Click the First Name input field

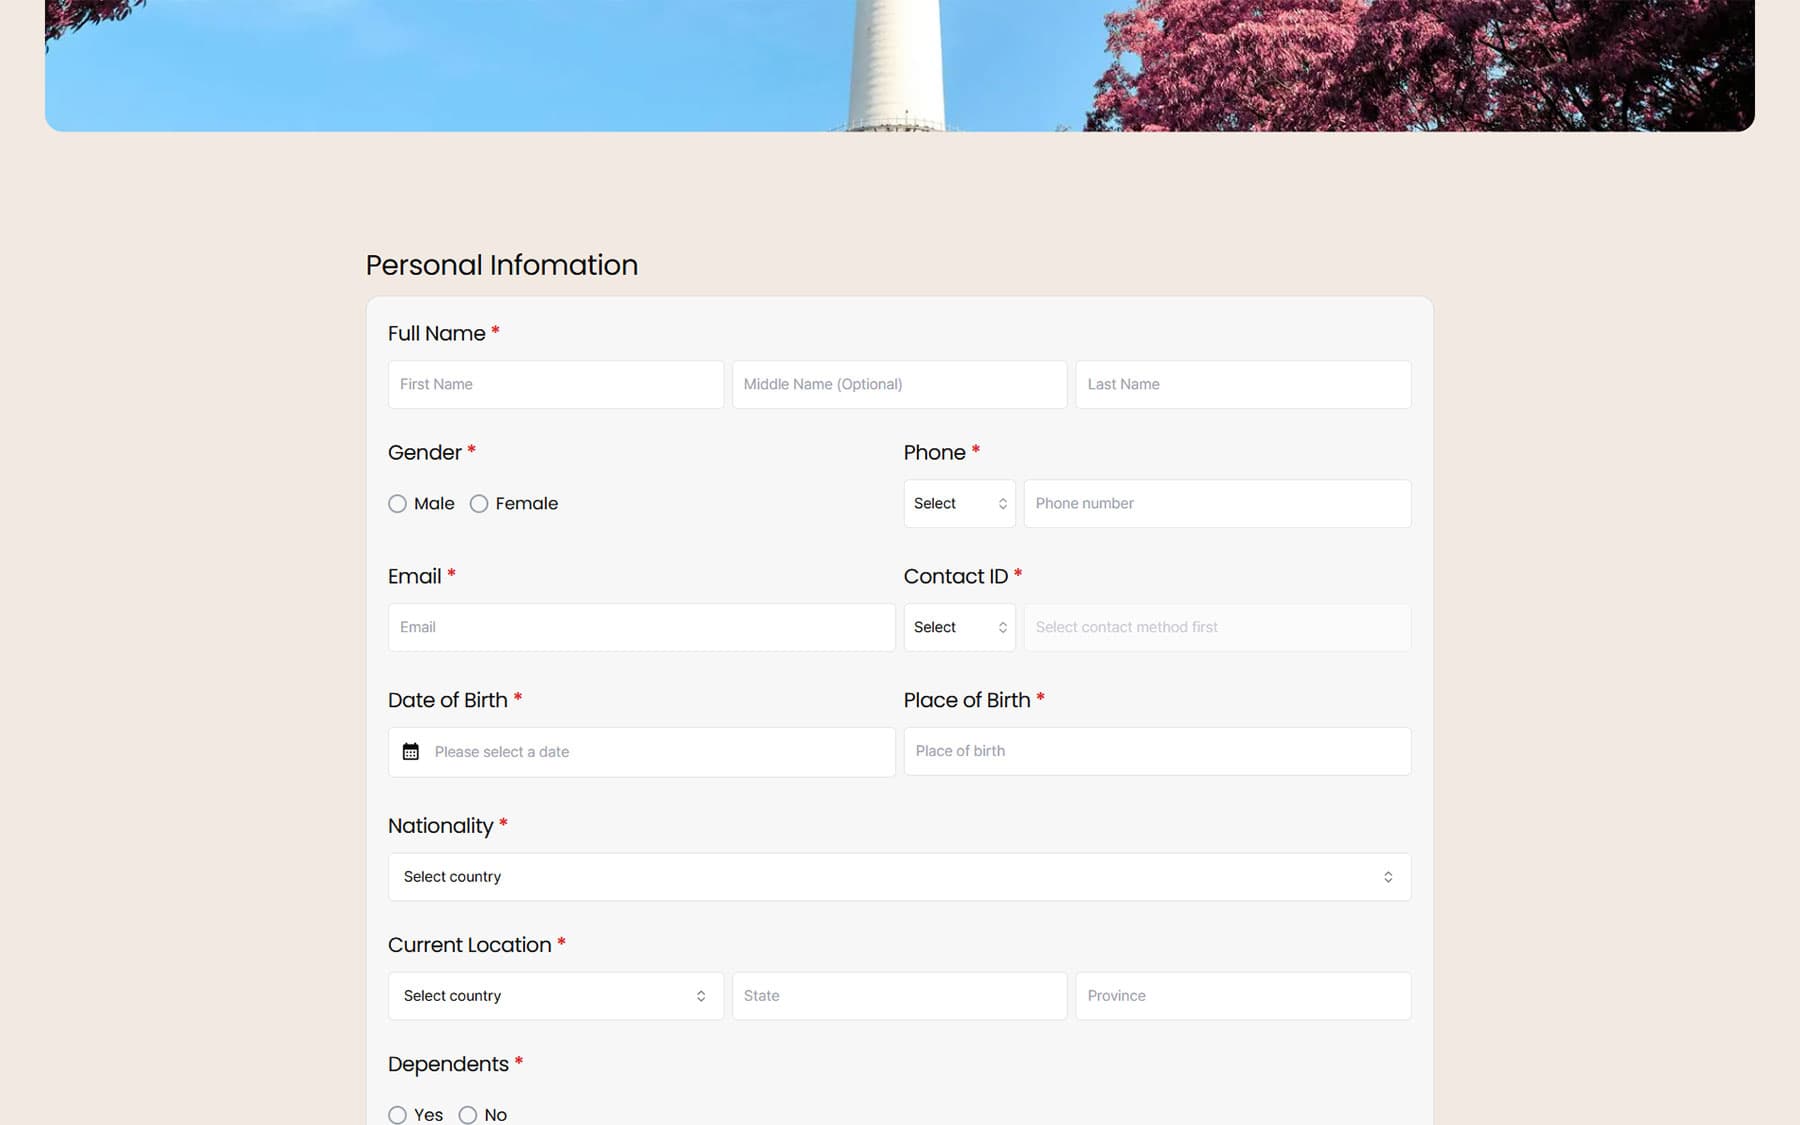coord(555,385)
